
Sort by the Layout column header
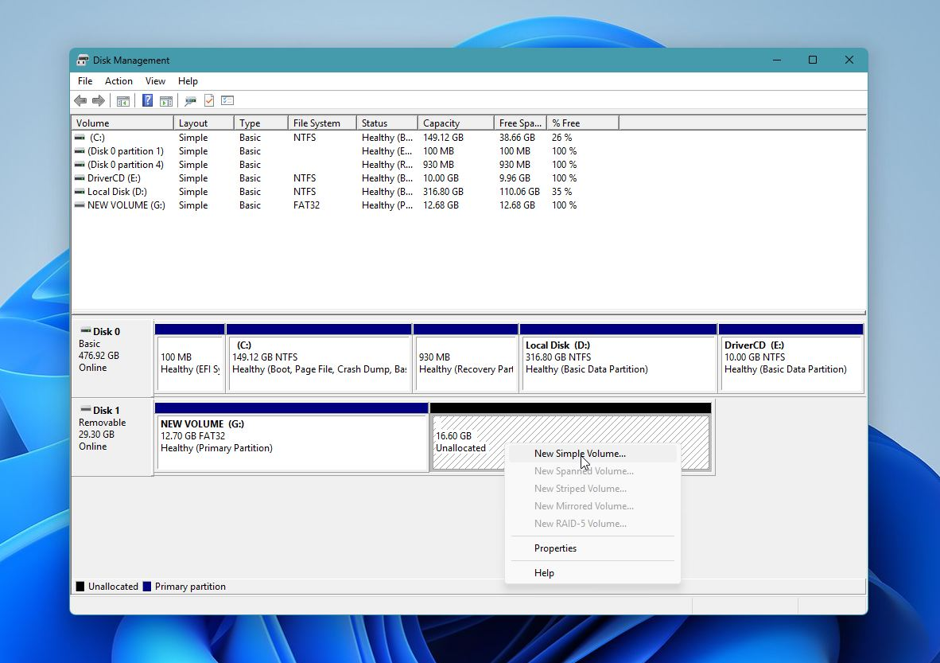[x=204, y=123]
